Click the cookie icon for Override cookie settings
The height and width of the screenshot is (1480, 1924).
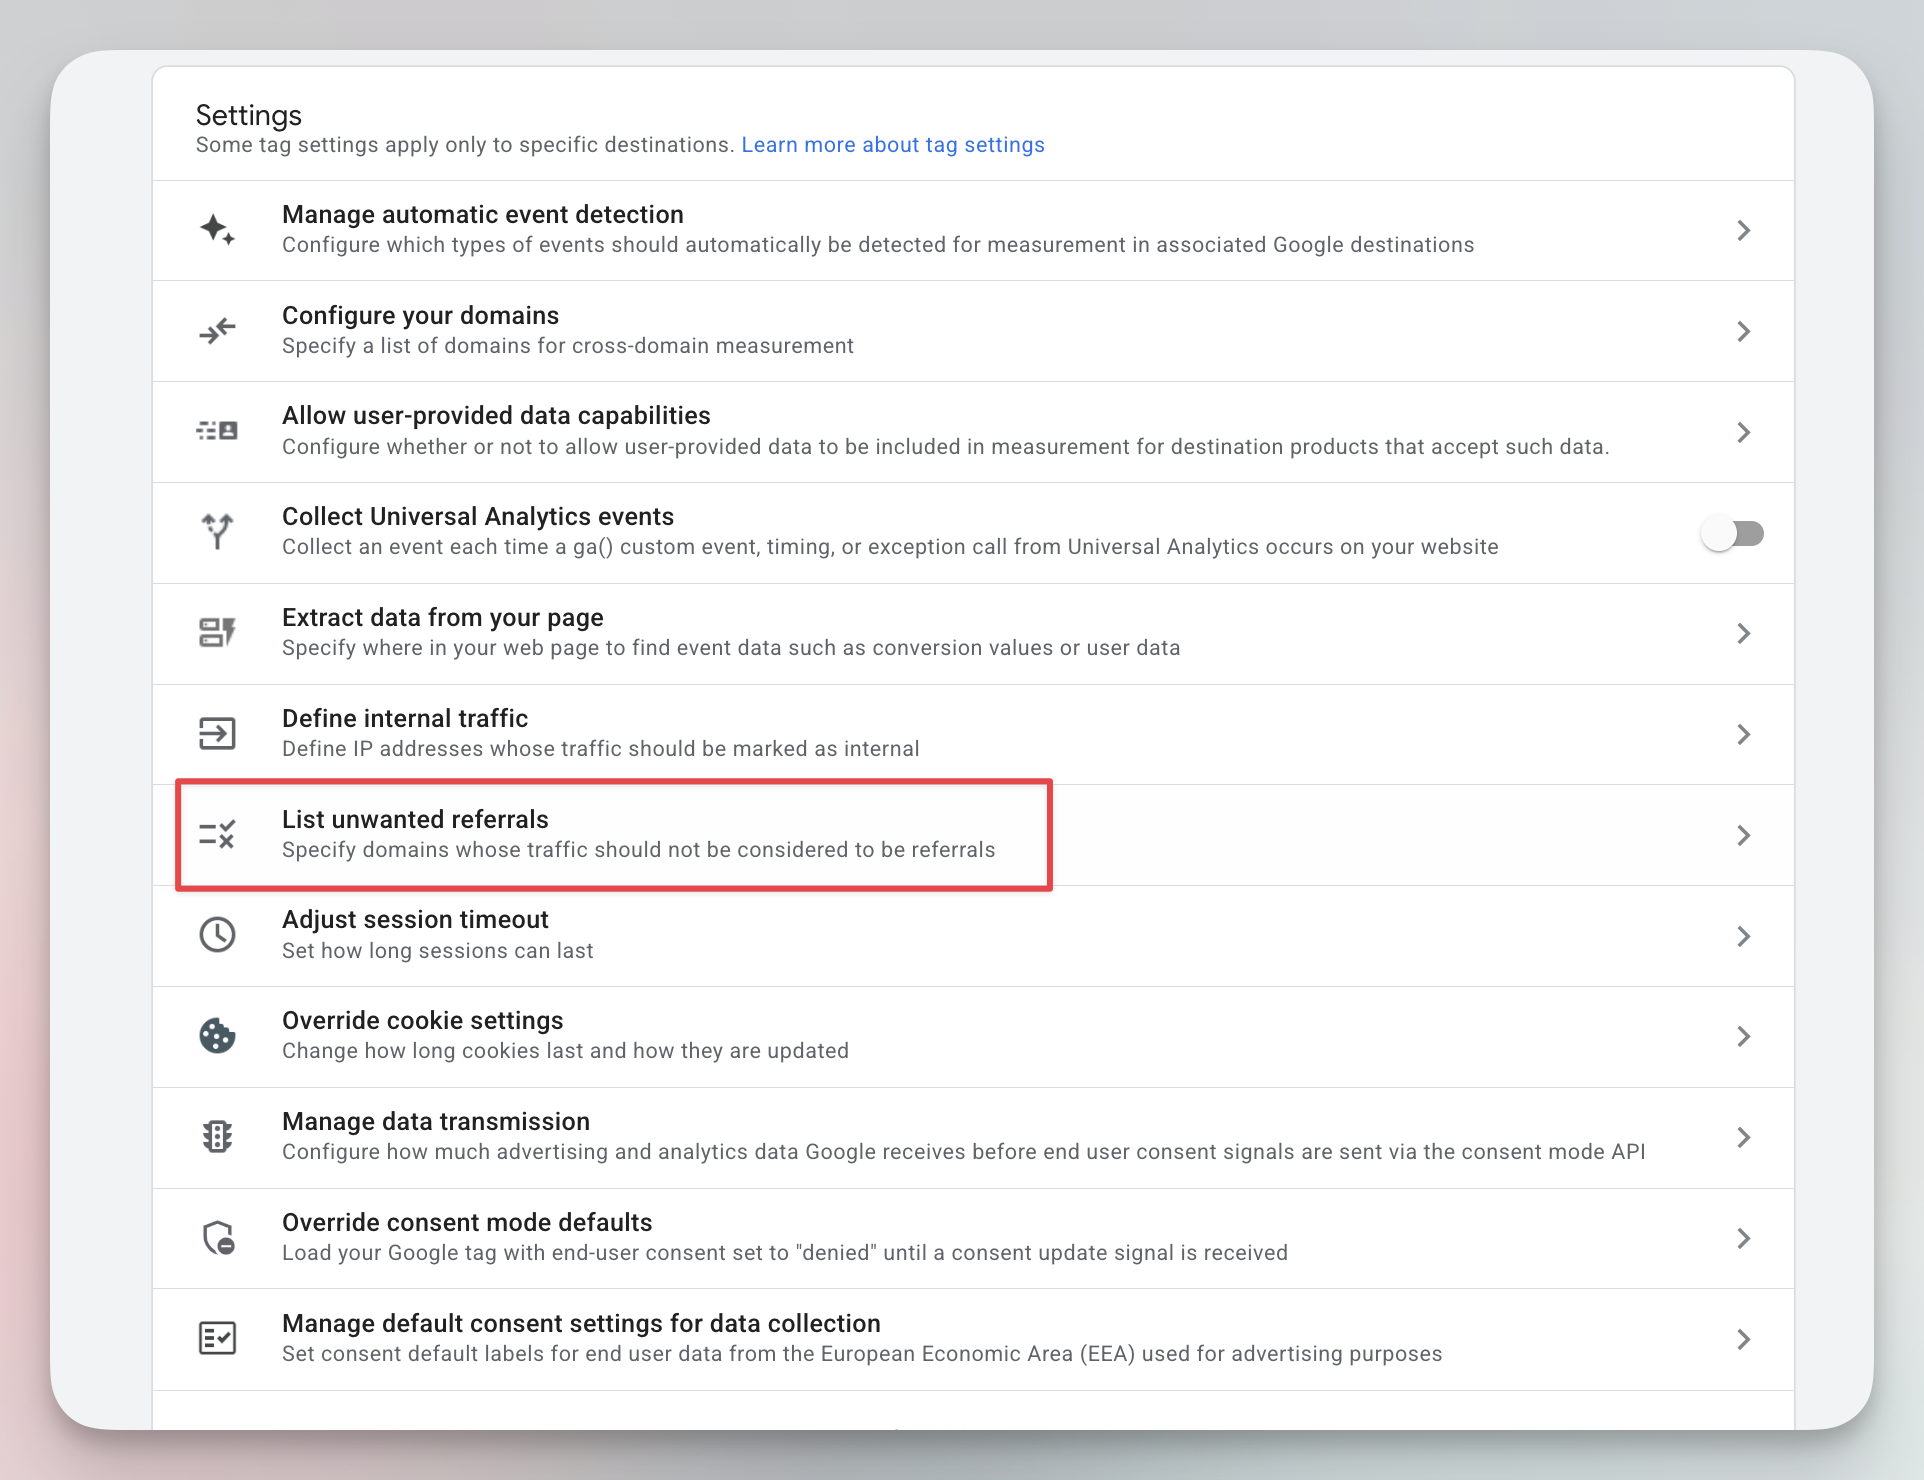pos(217,1036)
